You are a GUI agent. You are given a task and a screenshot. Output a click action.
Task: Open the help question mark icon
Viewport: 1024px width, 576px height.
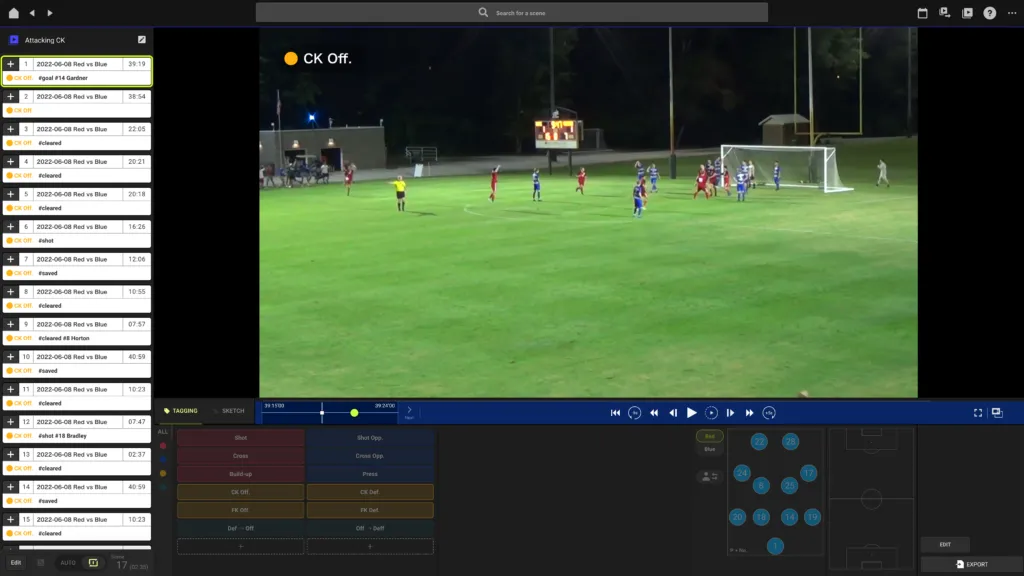[x=989, y=13]
